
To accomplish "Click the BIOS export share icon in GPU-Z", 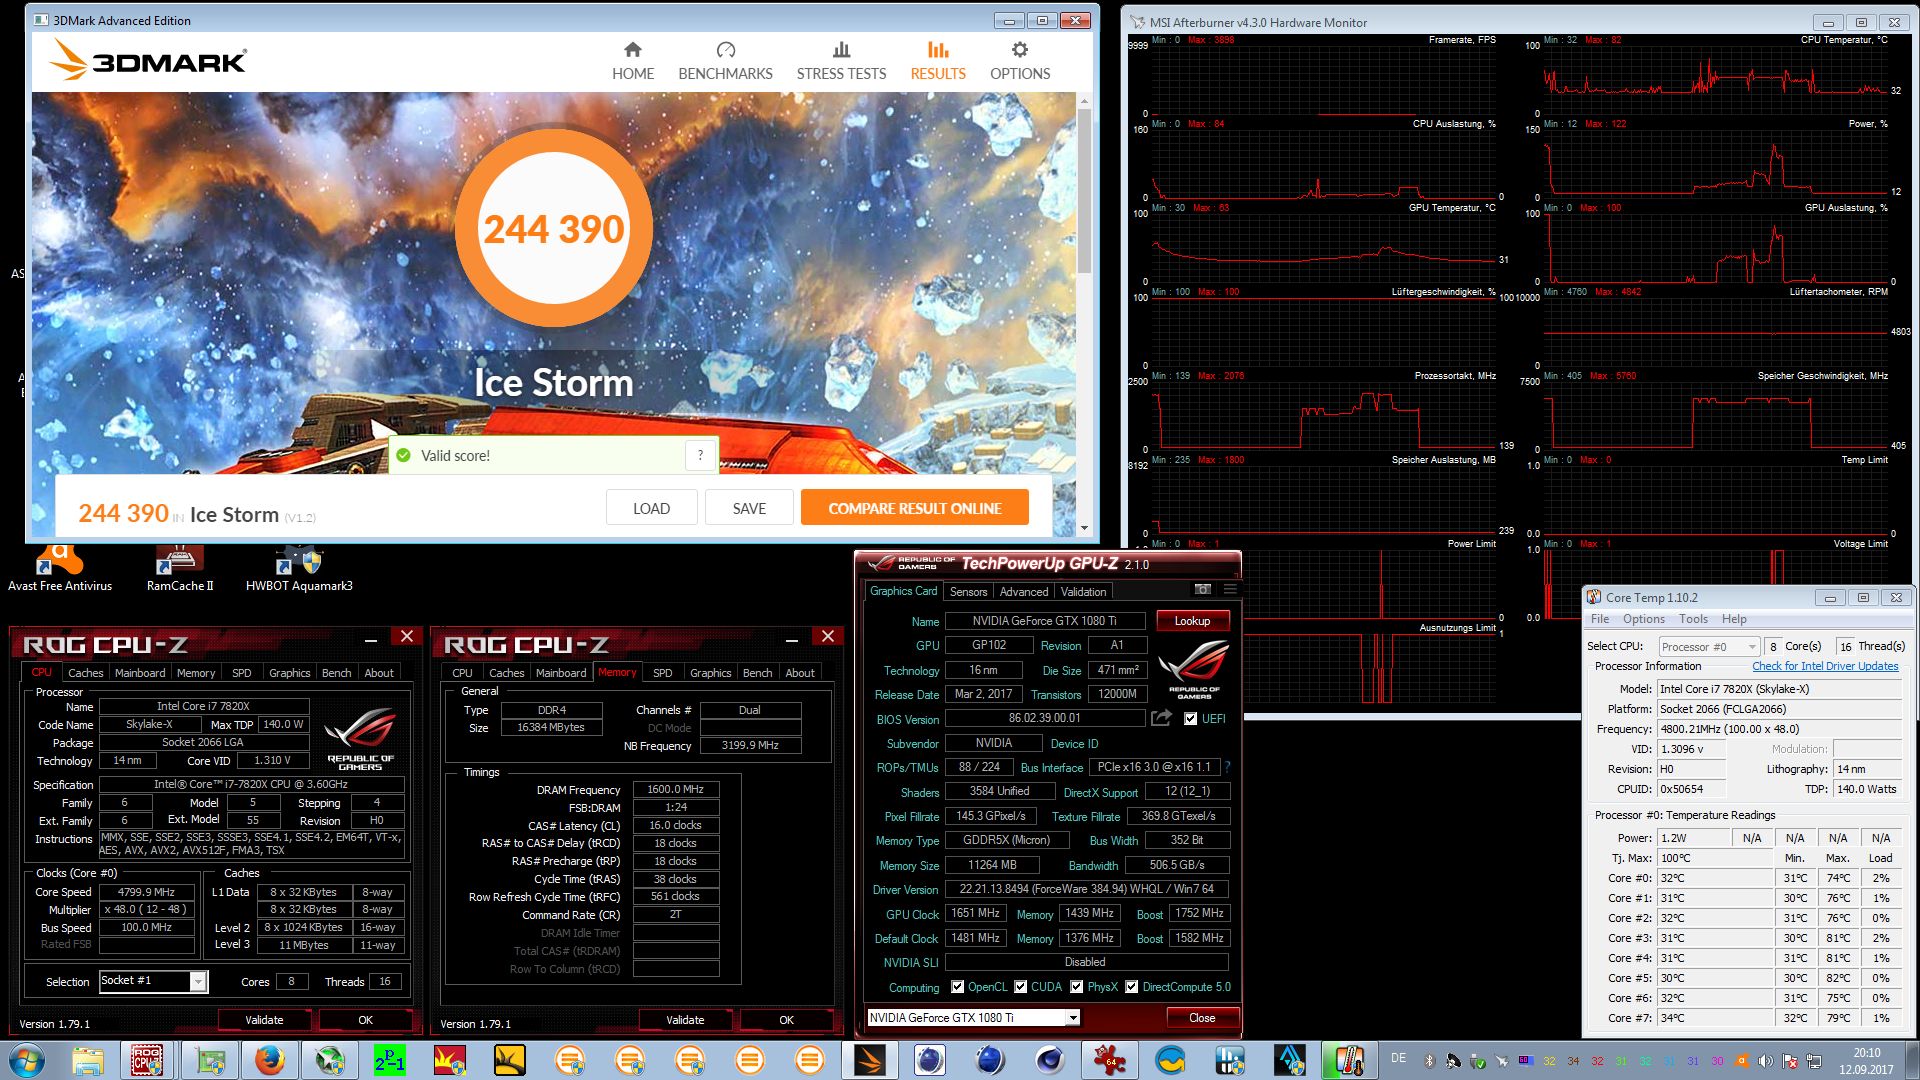I will 1161,718.
